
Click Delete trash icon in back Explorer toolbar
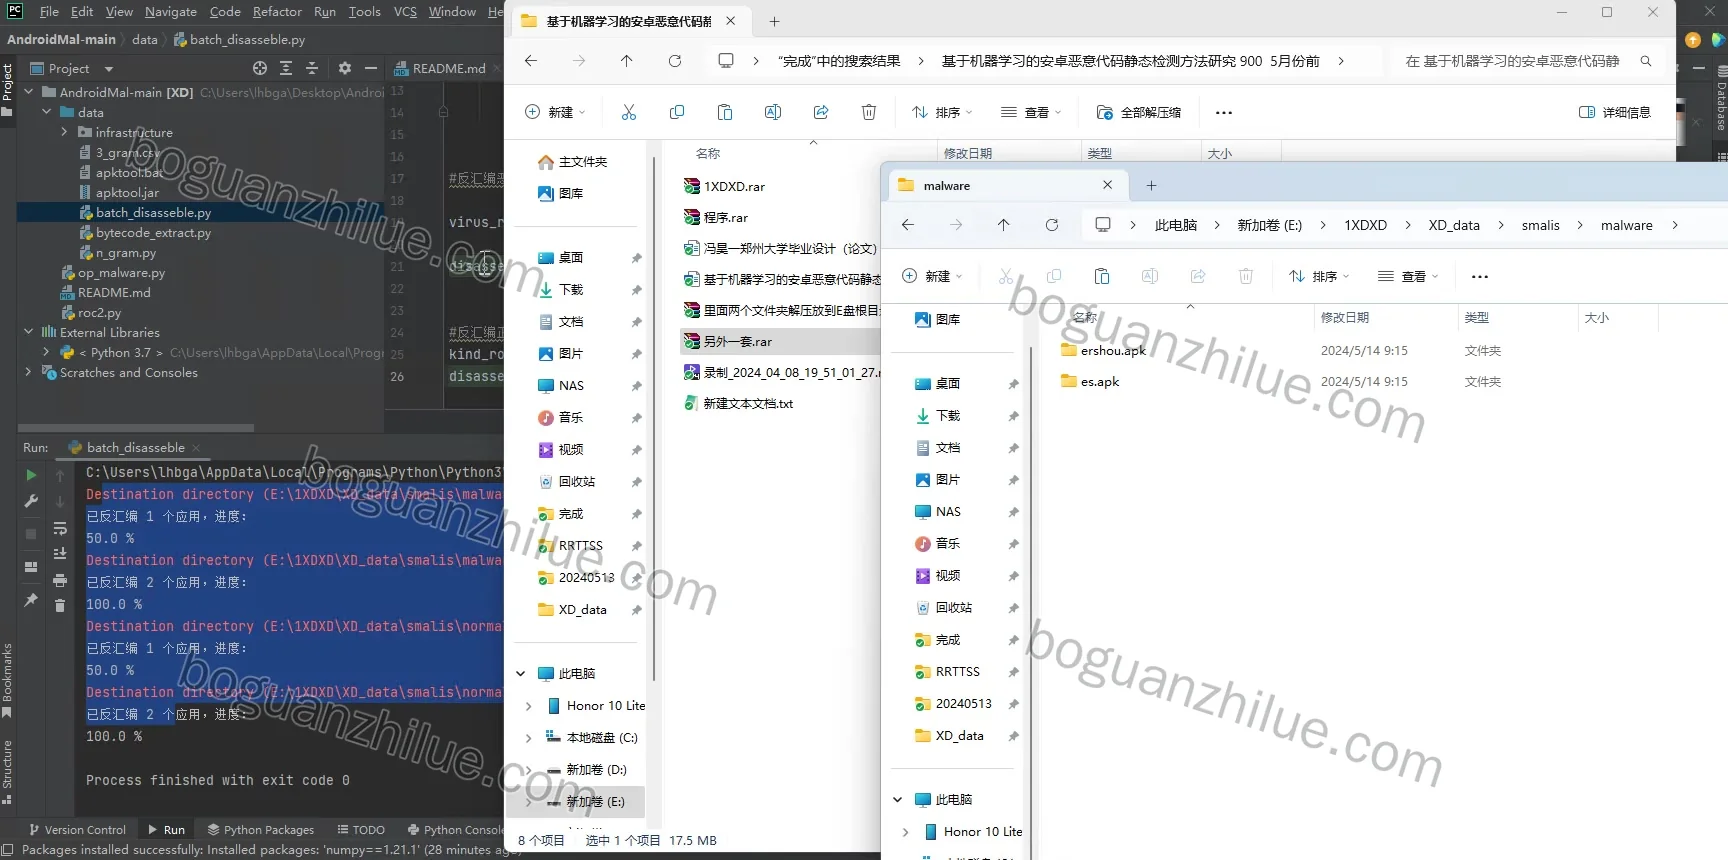click(x=869, y=112)
